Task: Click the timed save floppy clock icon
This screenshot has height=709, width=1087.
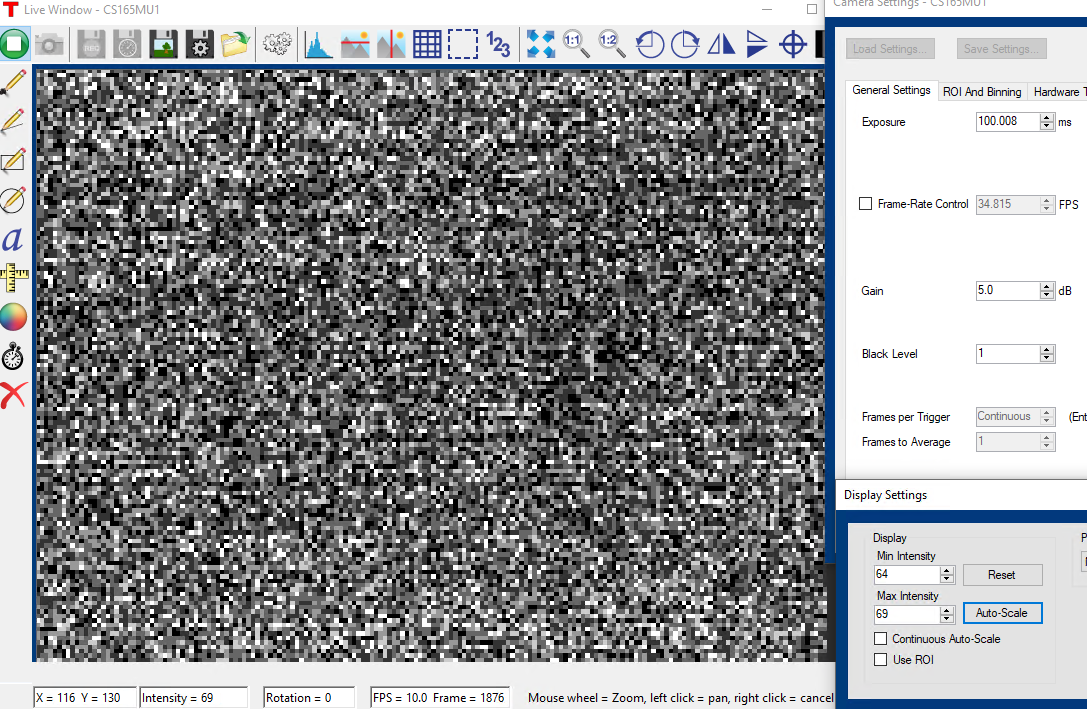Action: pos(127,45)
